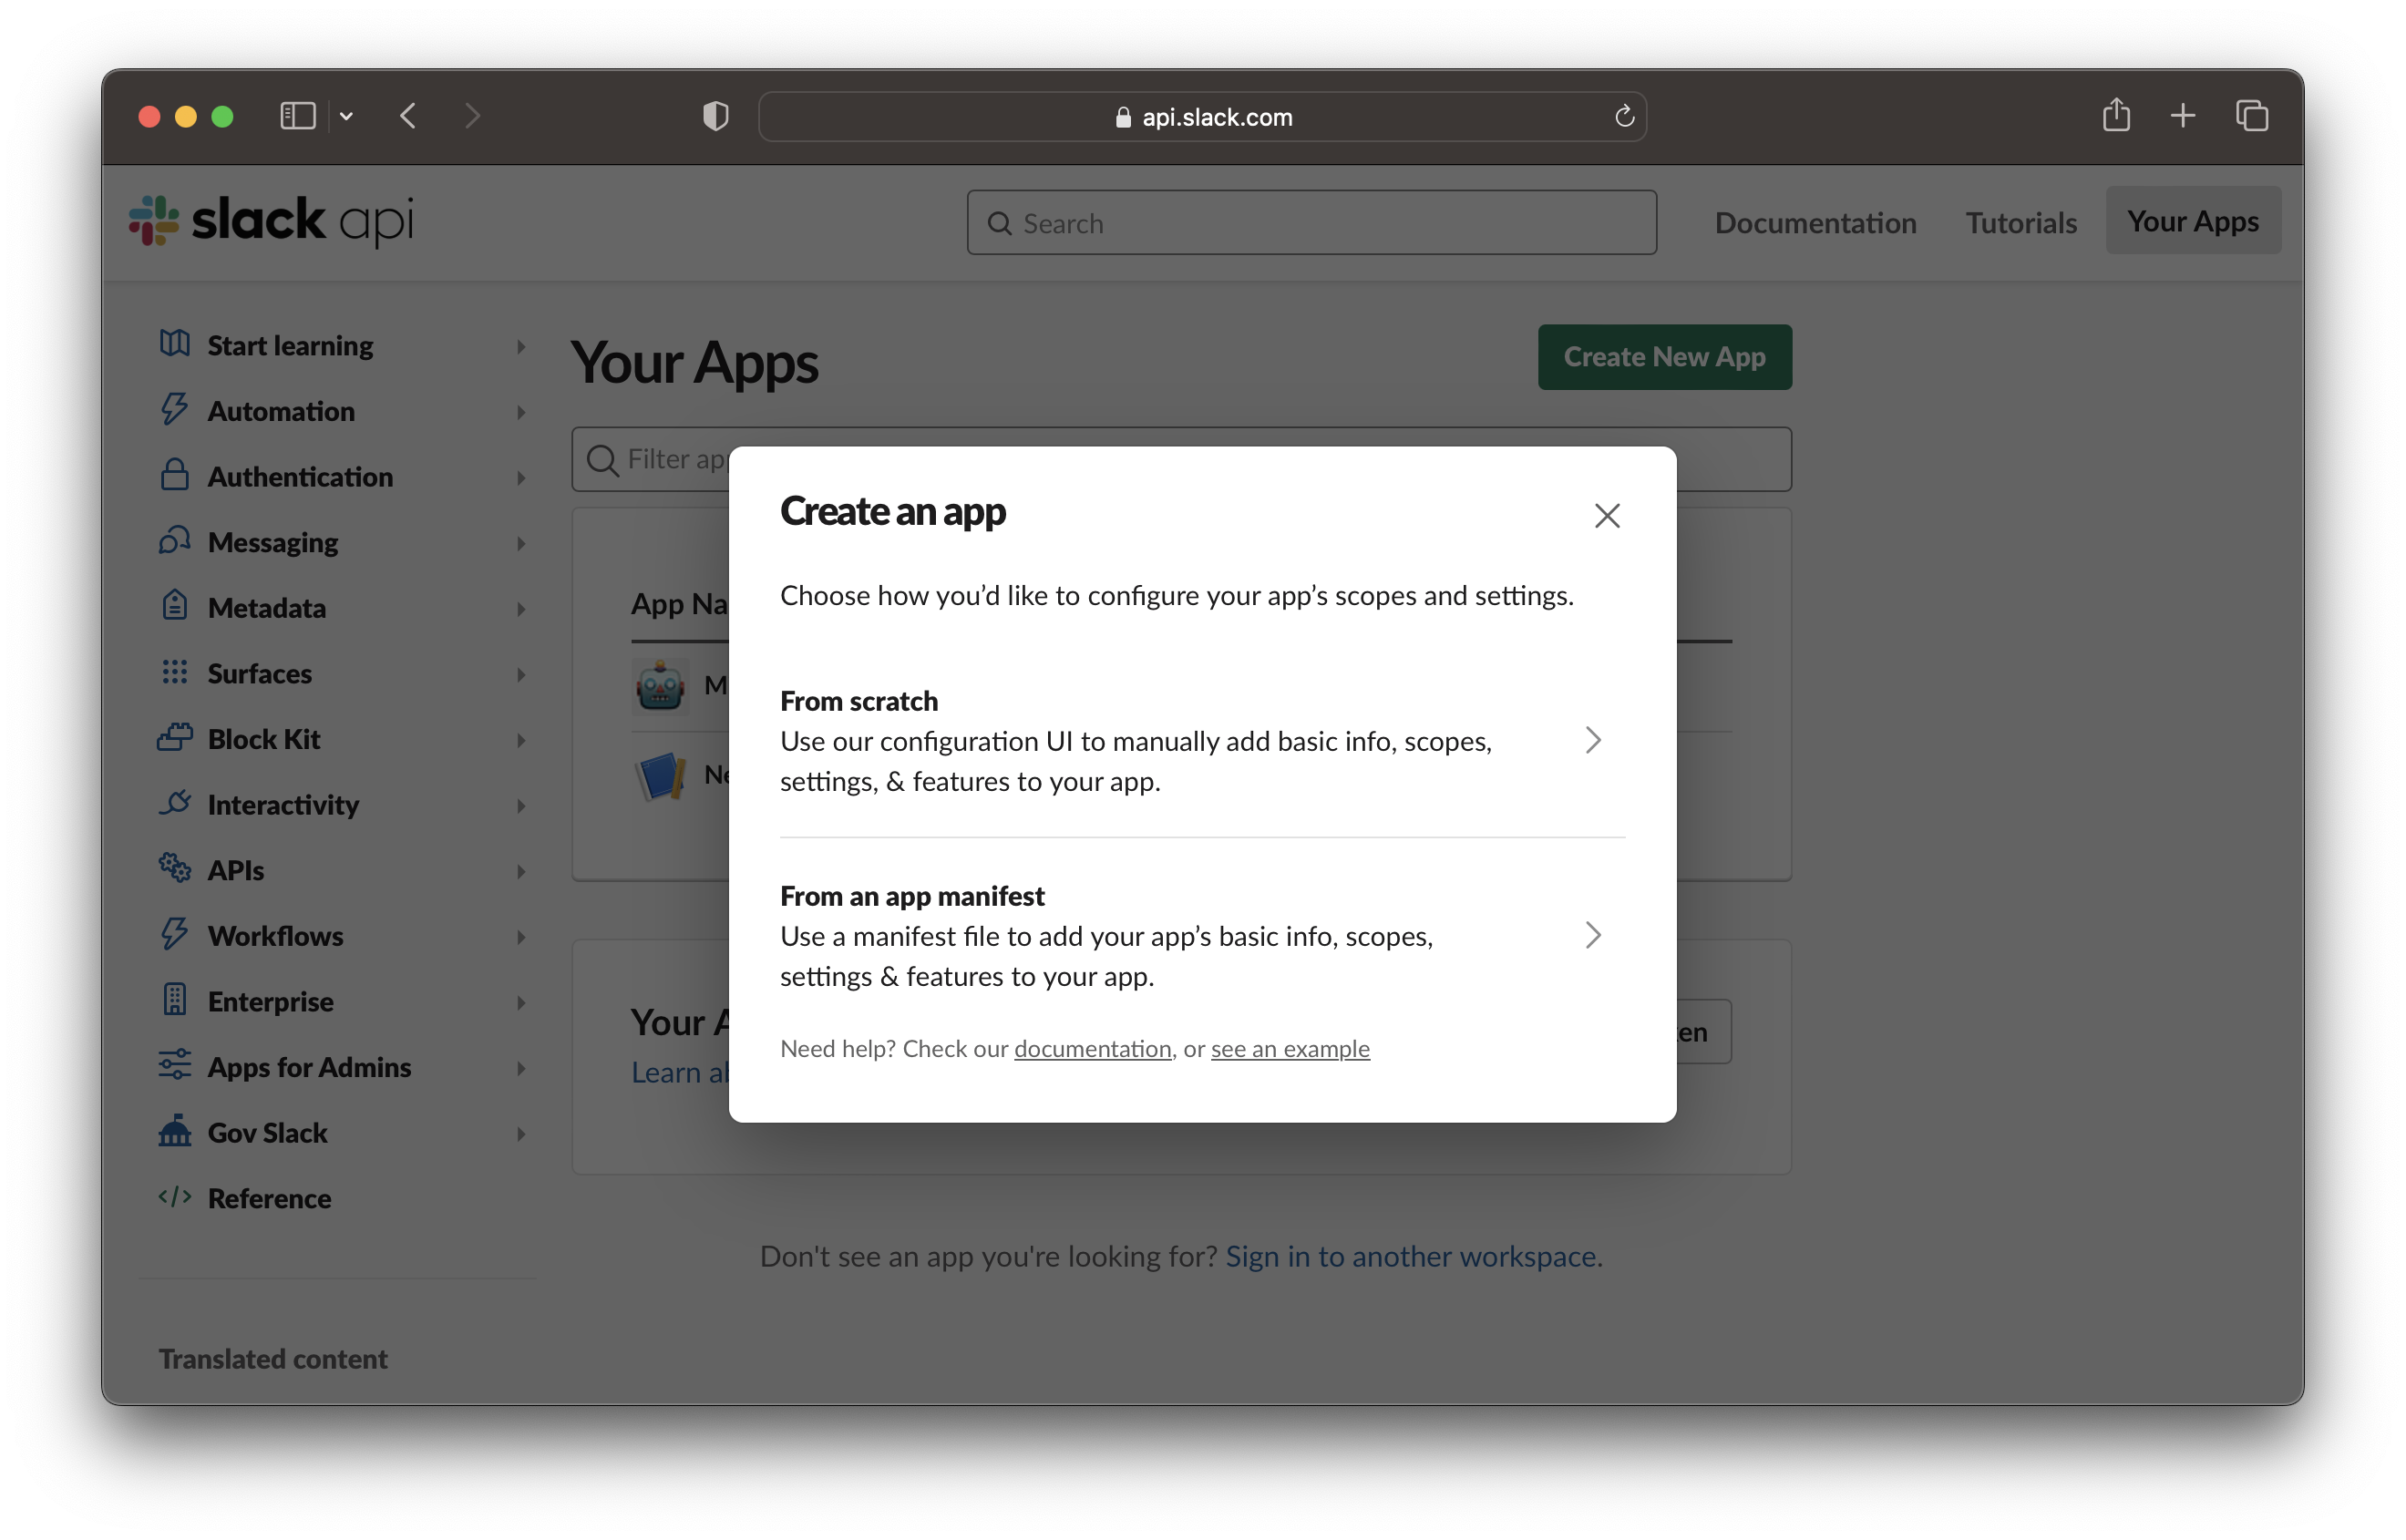The height and width of the screenshot is (1540, 2406).
Task: Click the Surfaces grid icon
Action: pos(175,672)
